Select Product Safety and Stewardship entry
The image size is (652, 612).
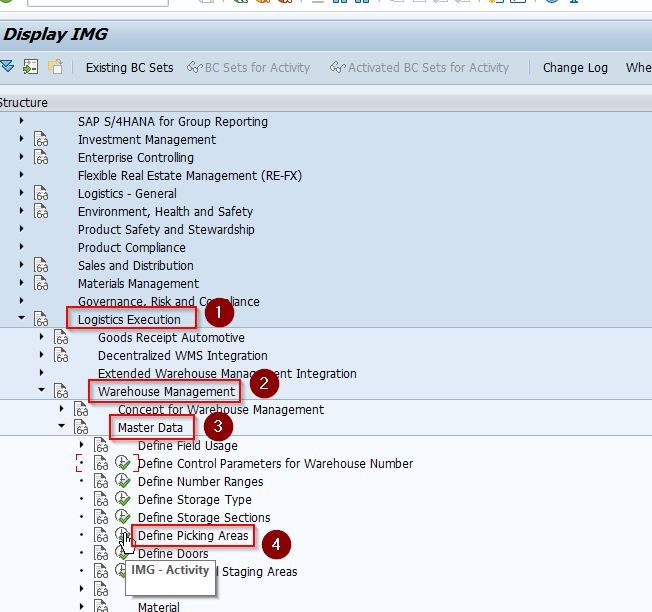[x=166, y=230]
